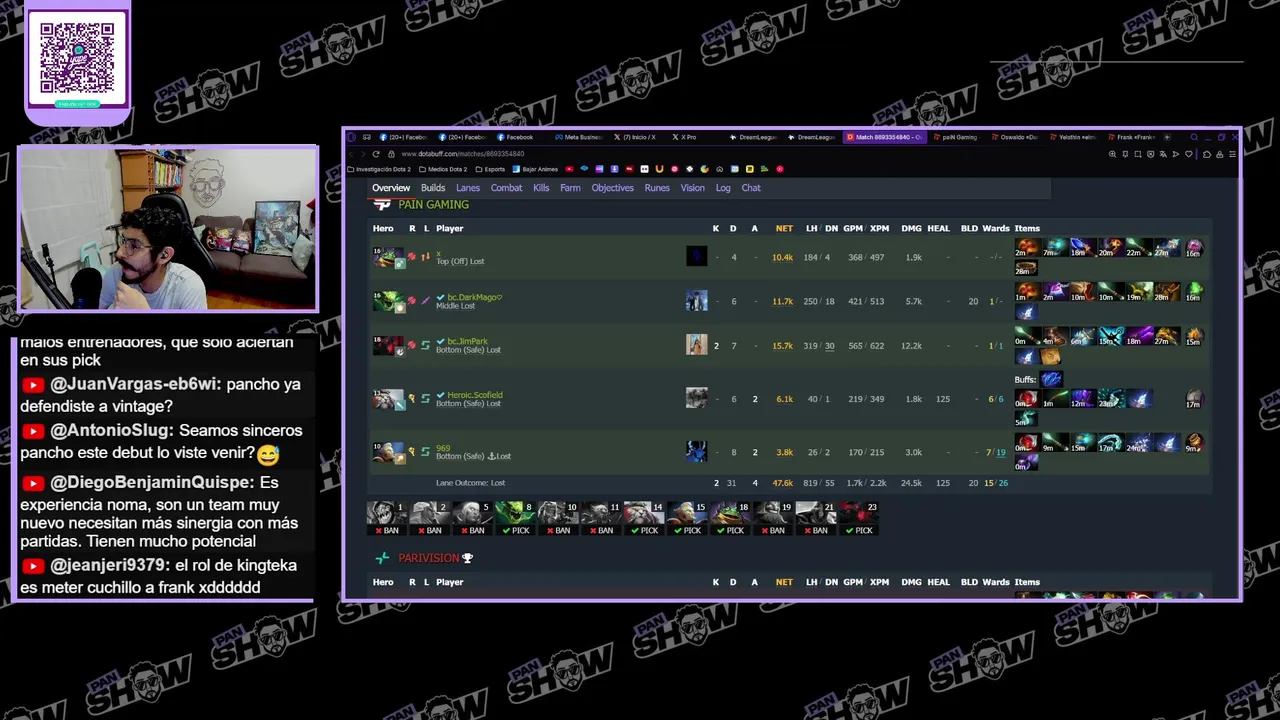Open the Meta Business browser tab

tap(580, 137)
